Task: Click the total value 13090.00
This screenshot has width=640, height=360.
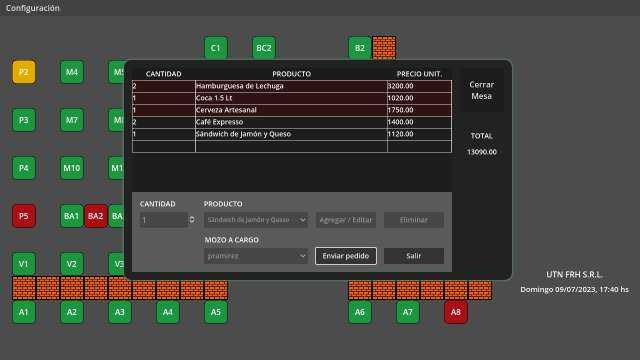Action: coord(482,152)
